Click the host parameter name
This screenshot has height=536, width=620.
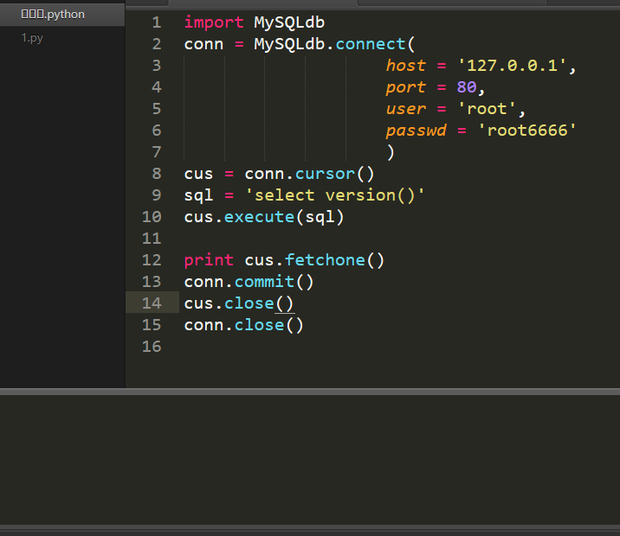406,65
